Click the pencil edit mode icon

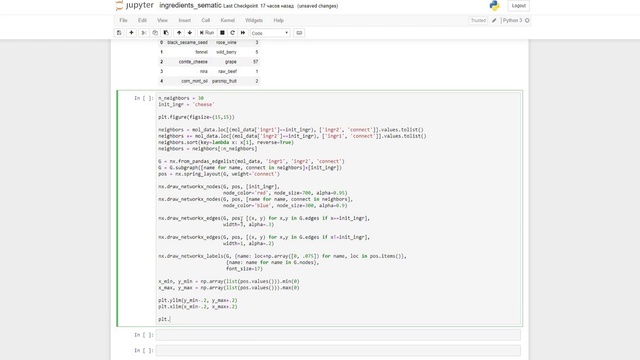(x=494, y=20)
